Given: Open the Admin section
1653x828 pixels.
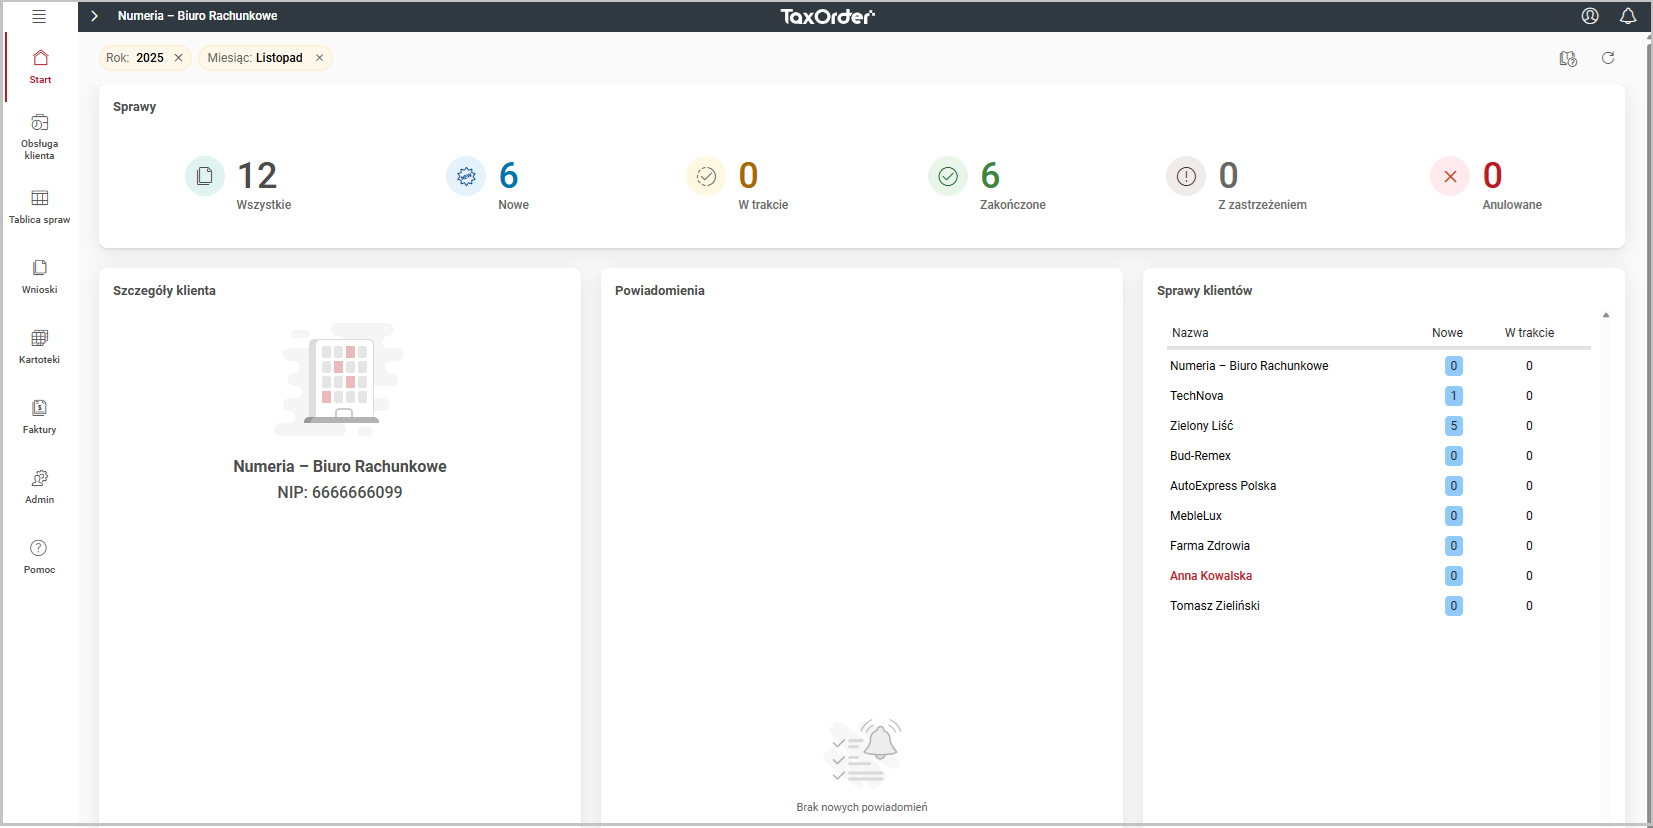Looking at the screenshot, I should [x=40, y=486].
